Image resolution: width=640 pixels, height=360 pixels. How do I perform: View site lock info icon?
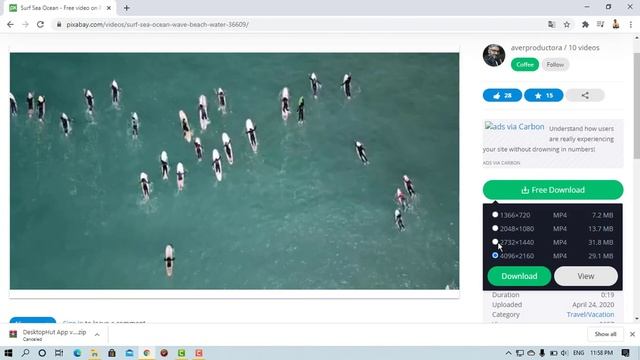[x=59, y=24]
